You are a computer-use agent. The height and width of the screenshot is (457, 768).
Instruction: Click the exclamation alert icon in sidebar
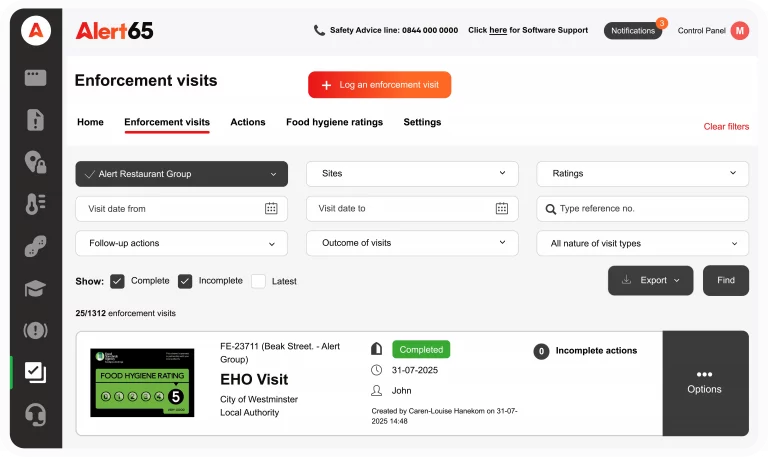click(x=36, y=331)
